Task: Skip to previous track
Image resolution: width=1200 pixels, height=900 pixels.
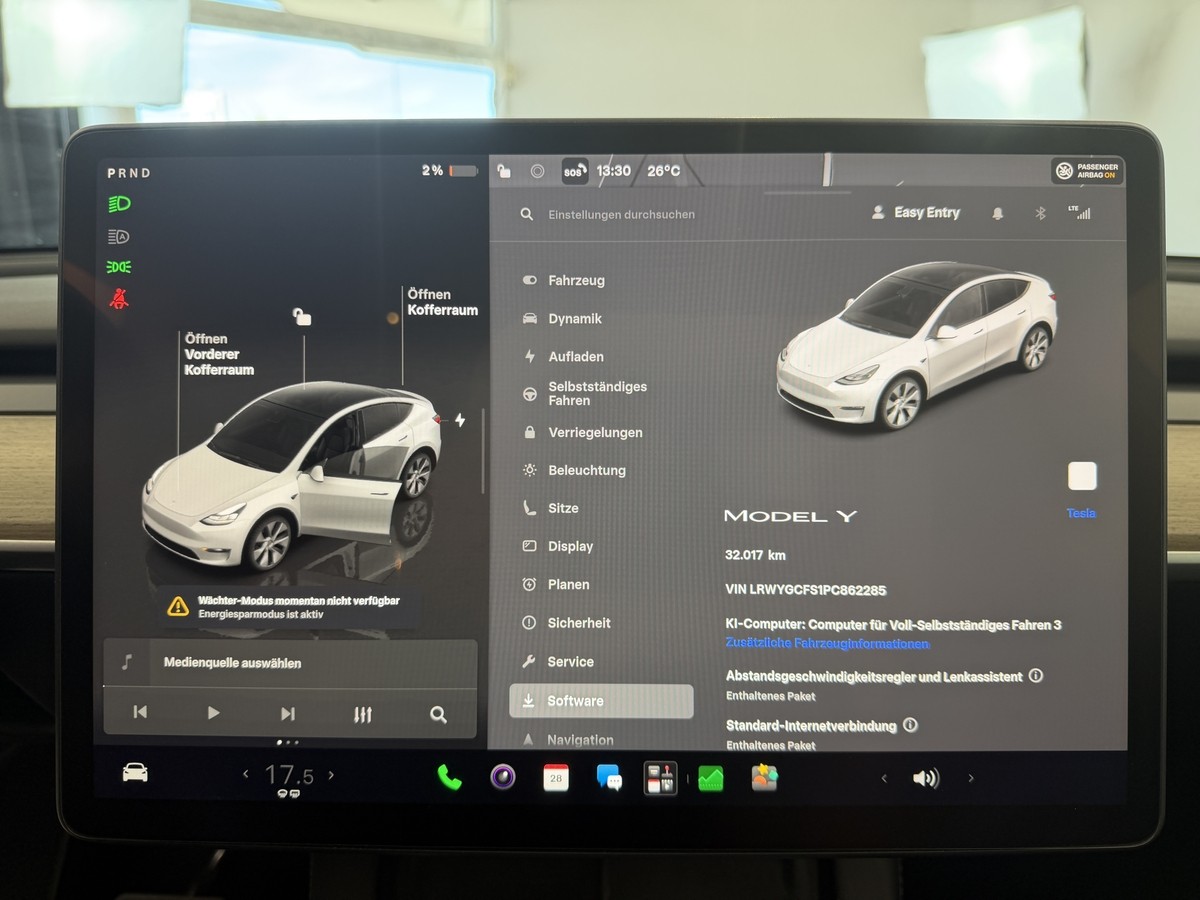Action: [140, 713]
